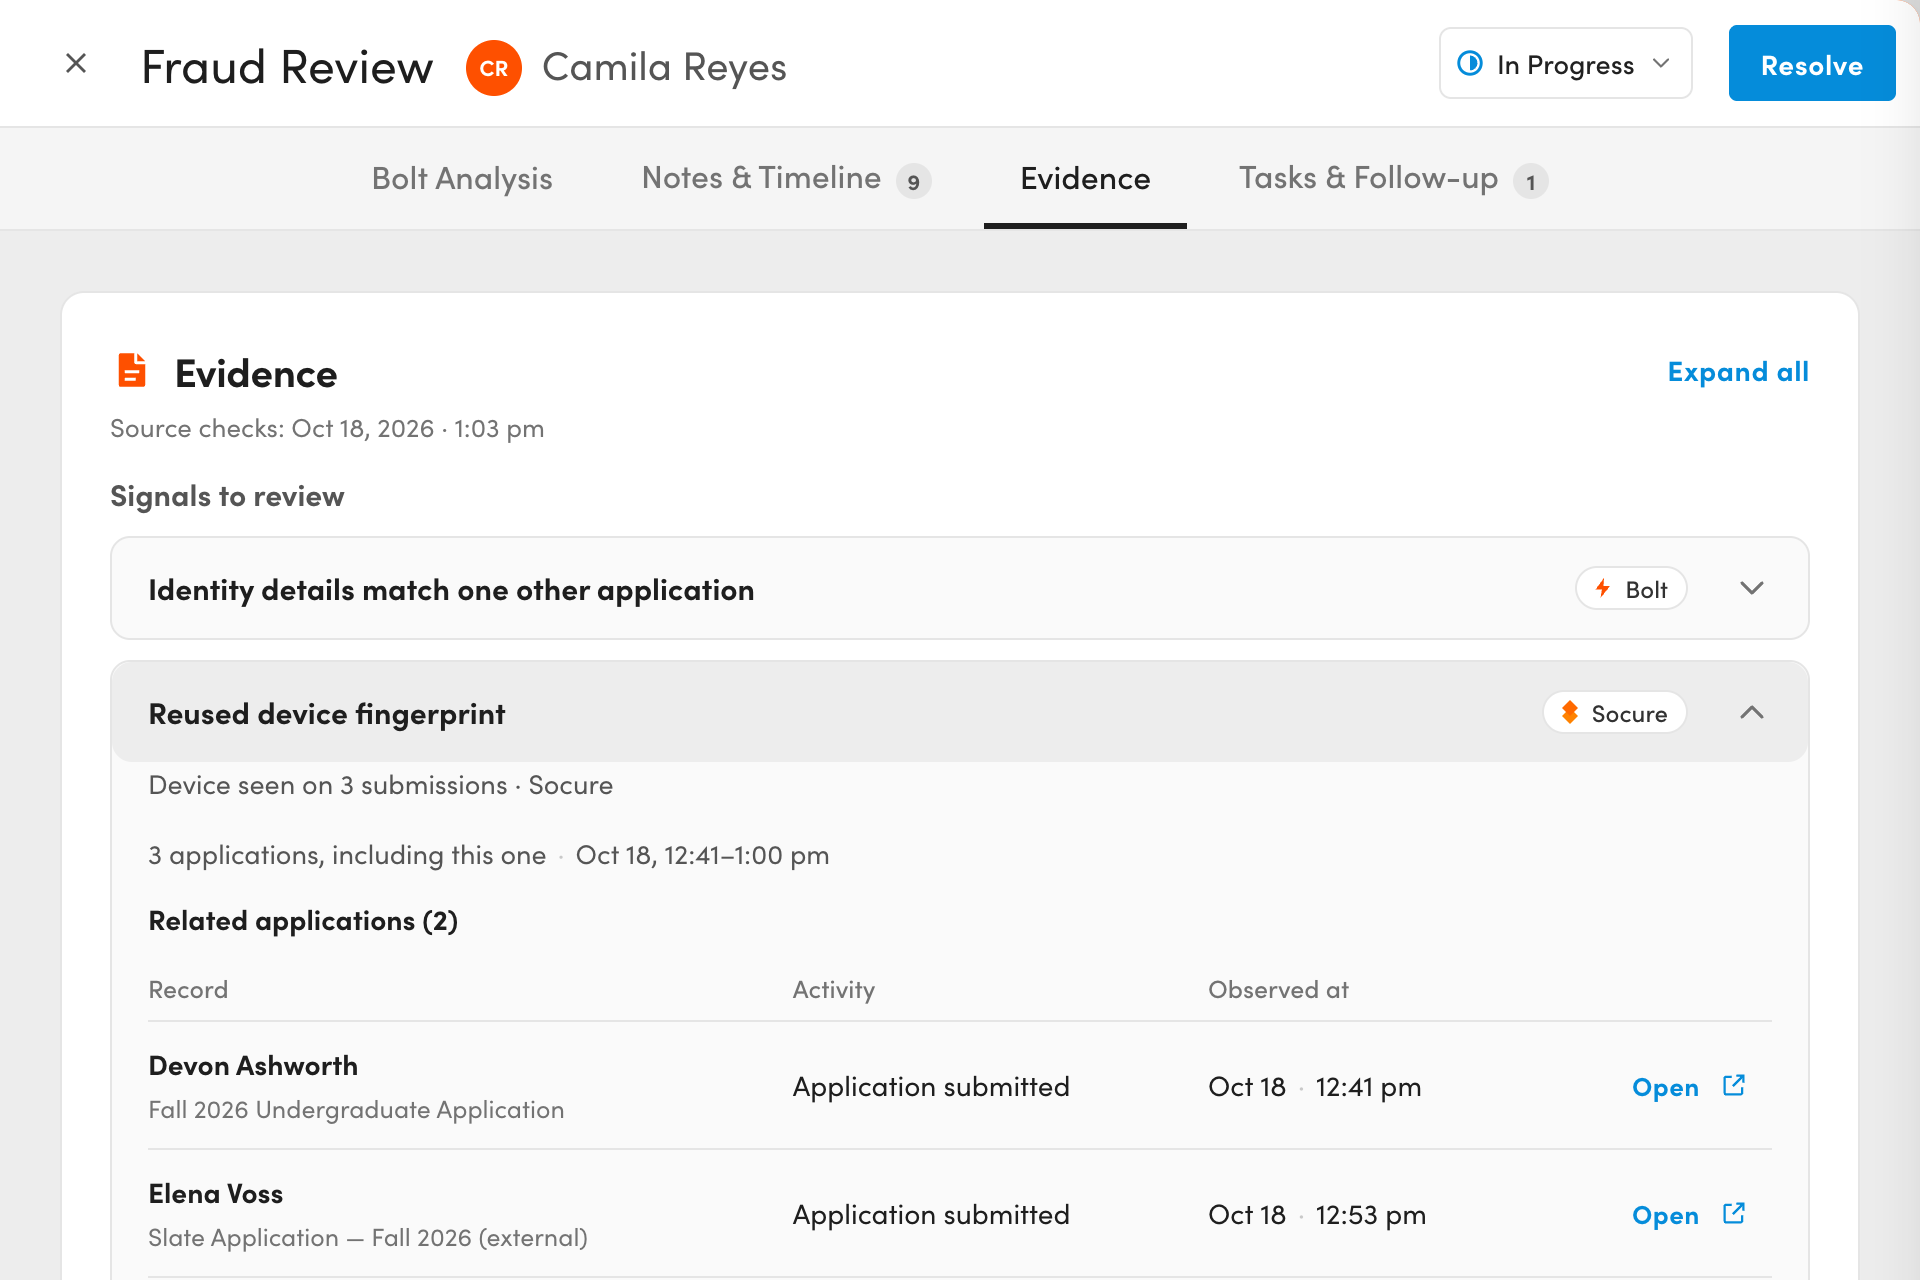The height and width of the screenshot is (1280, 1920).
Task: Open Devon Ashworth application link
Action: point(1665,1087)
